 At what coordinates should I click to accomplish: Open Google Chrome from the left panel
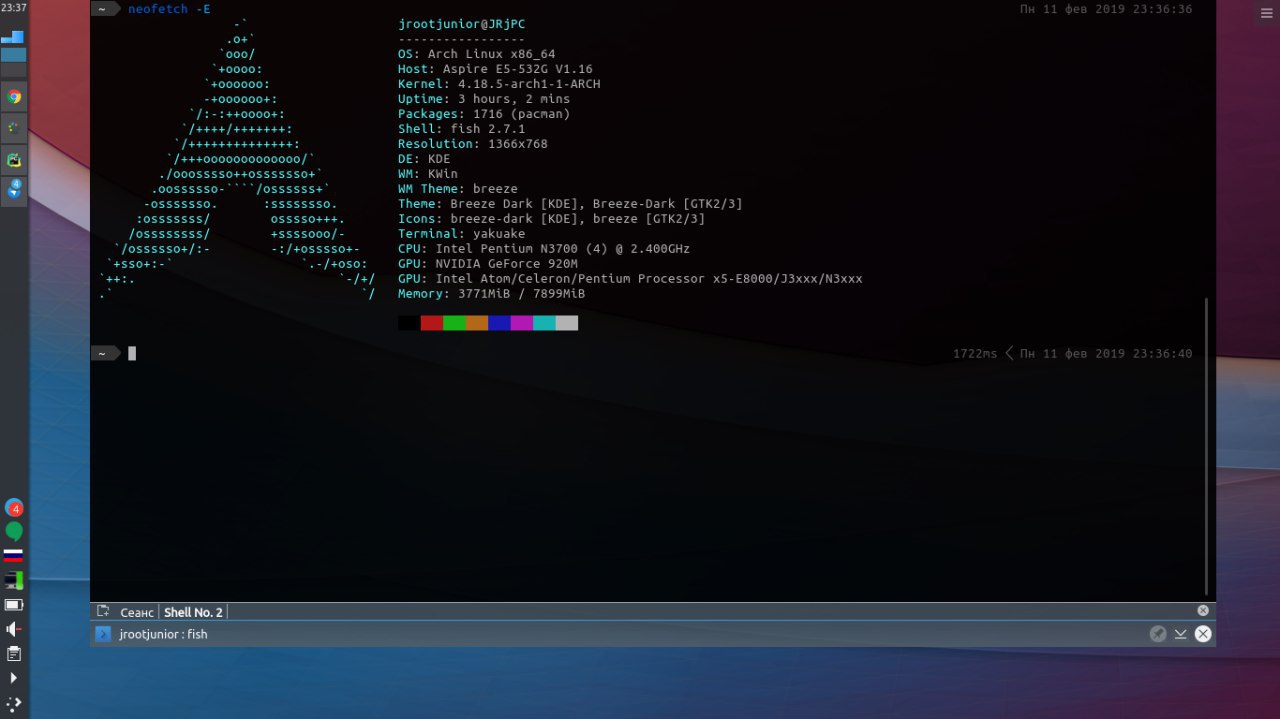point(14,97)
